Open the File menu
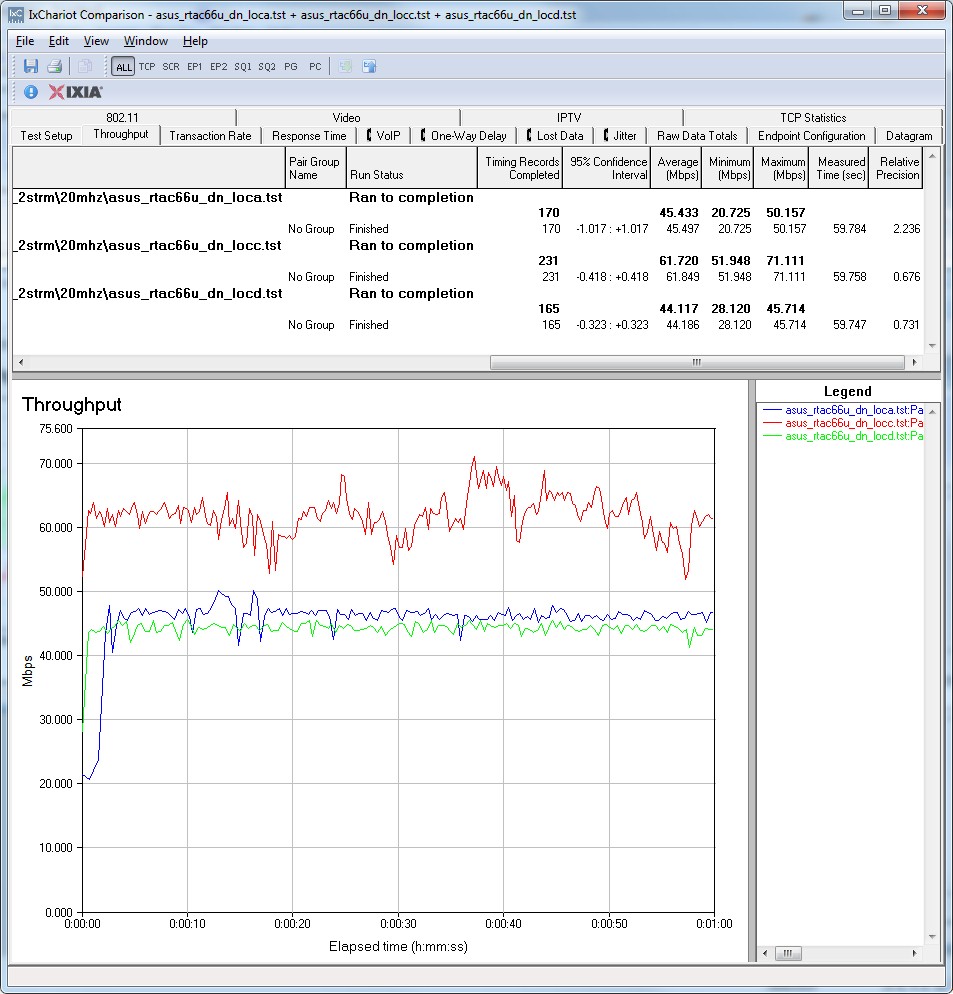The image size is (953, 994). pyautogui.click(x=25, y=41)
